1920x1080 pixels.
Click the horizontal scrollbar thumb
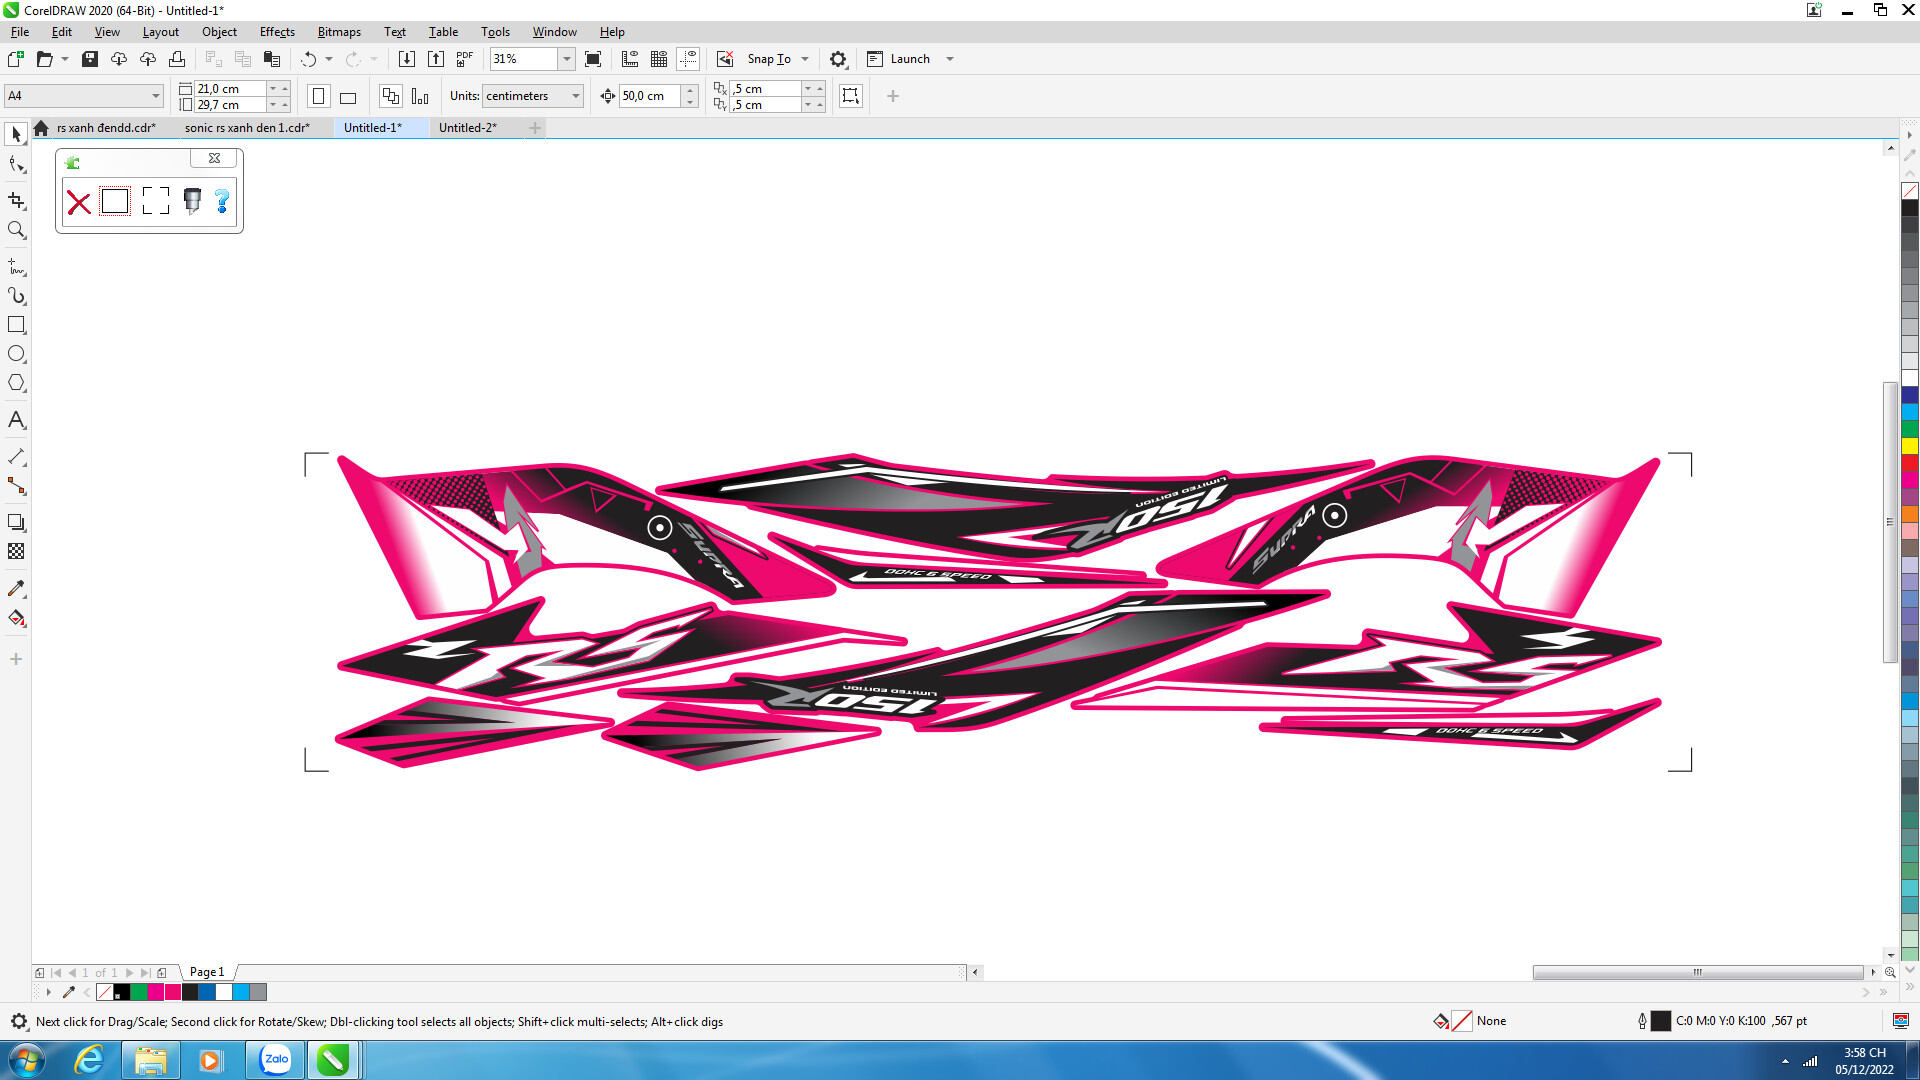(1698, 972)
